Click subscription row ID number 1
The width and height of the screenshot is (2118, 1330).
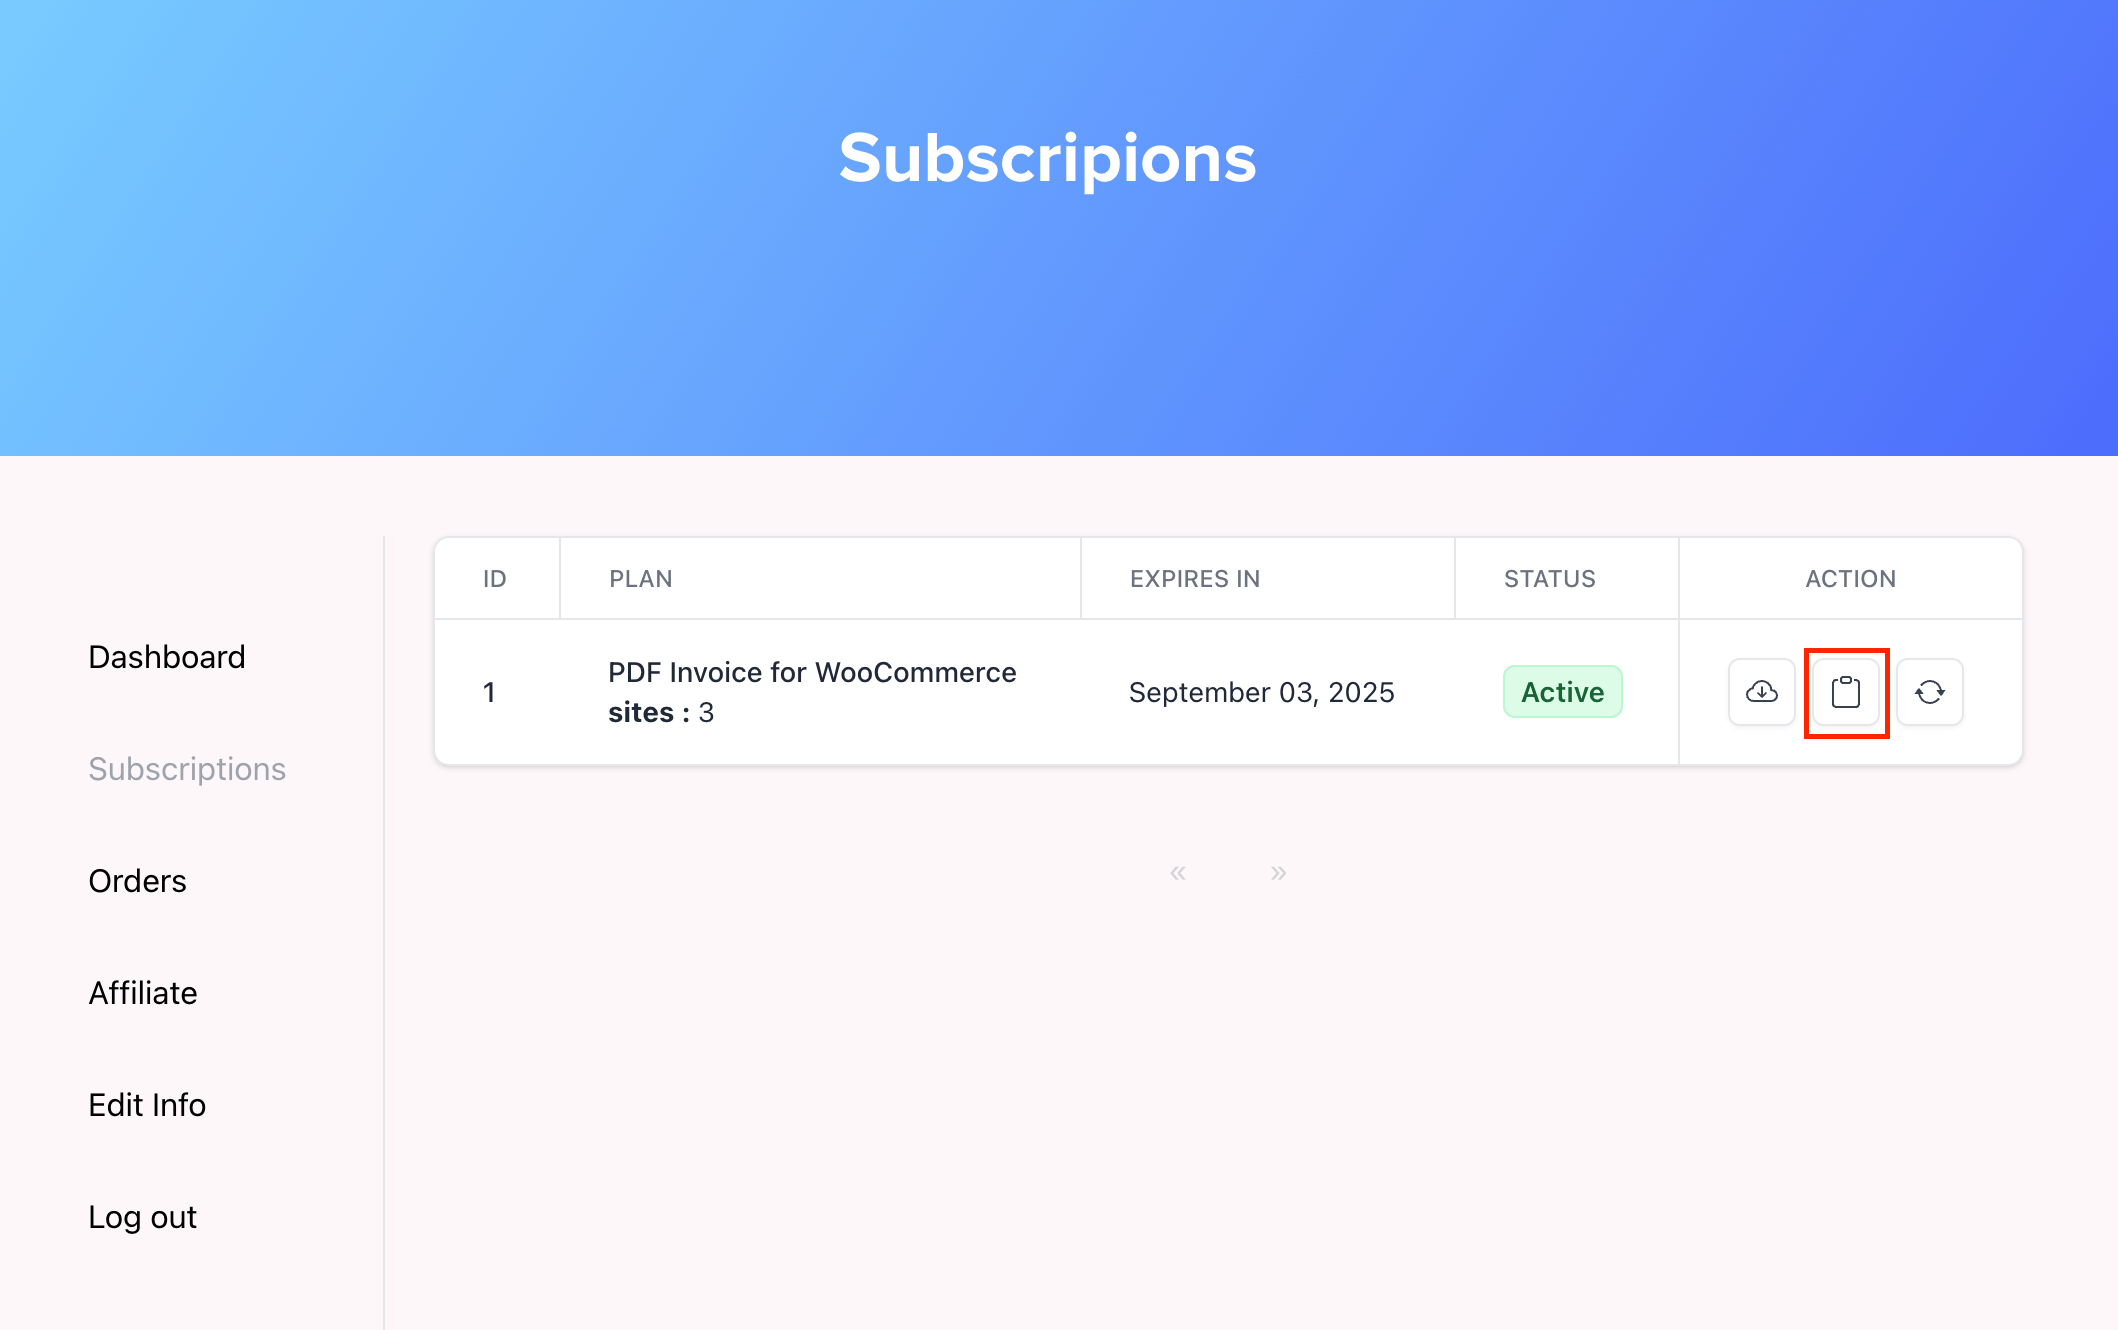point(489,691)
